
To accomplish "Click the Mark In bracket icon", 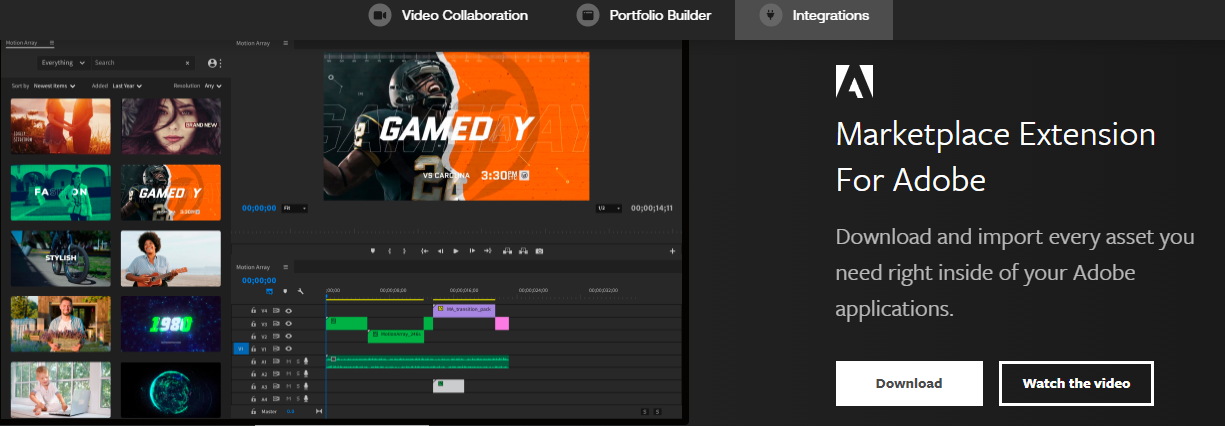I will pos(389,251).
